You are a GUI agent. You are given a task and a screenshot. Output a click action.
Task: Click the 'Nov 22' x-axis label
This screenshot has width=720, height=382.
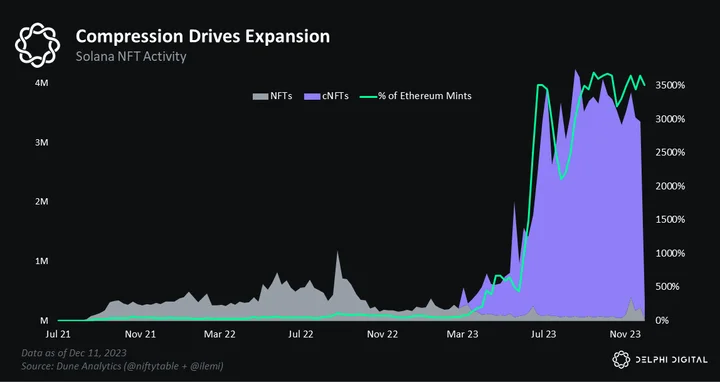coord(382,334)
